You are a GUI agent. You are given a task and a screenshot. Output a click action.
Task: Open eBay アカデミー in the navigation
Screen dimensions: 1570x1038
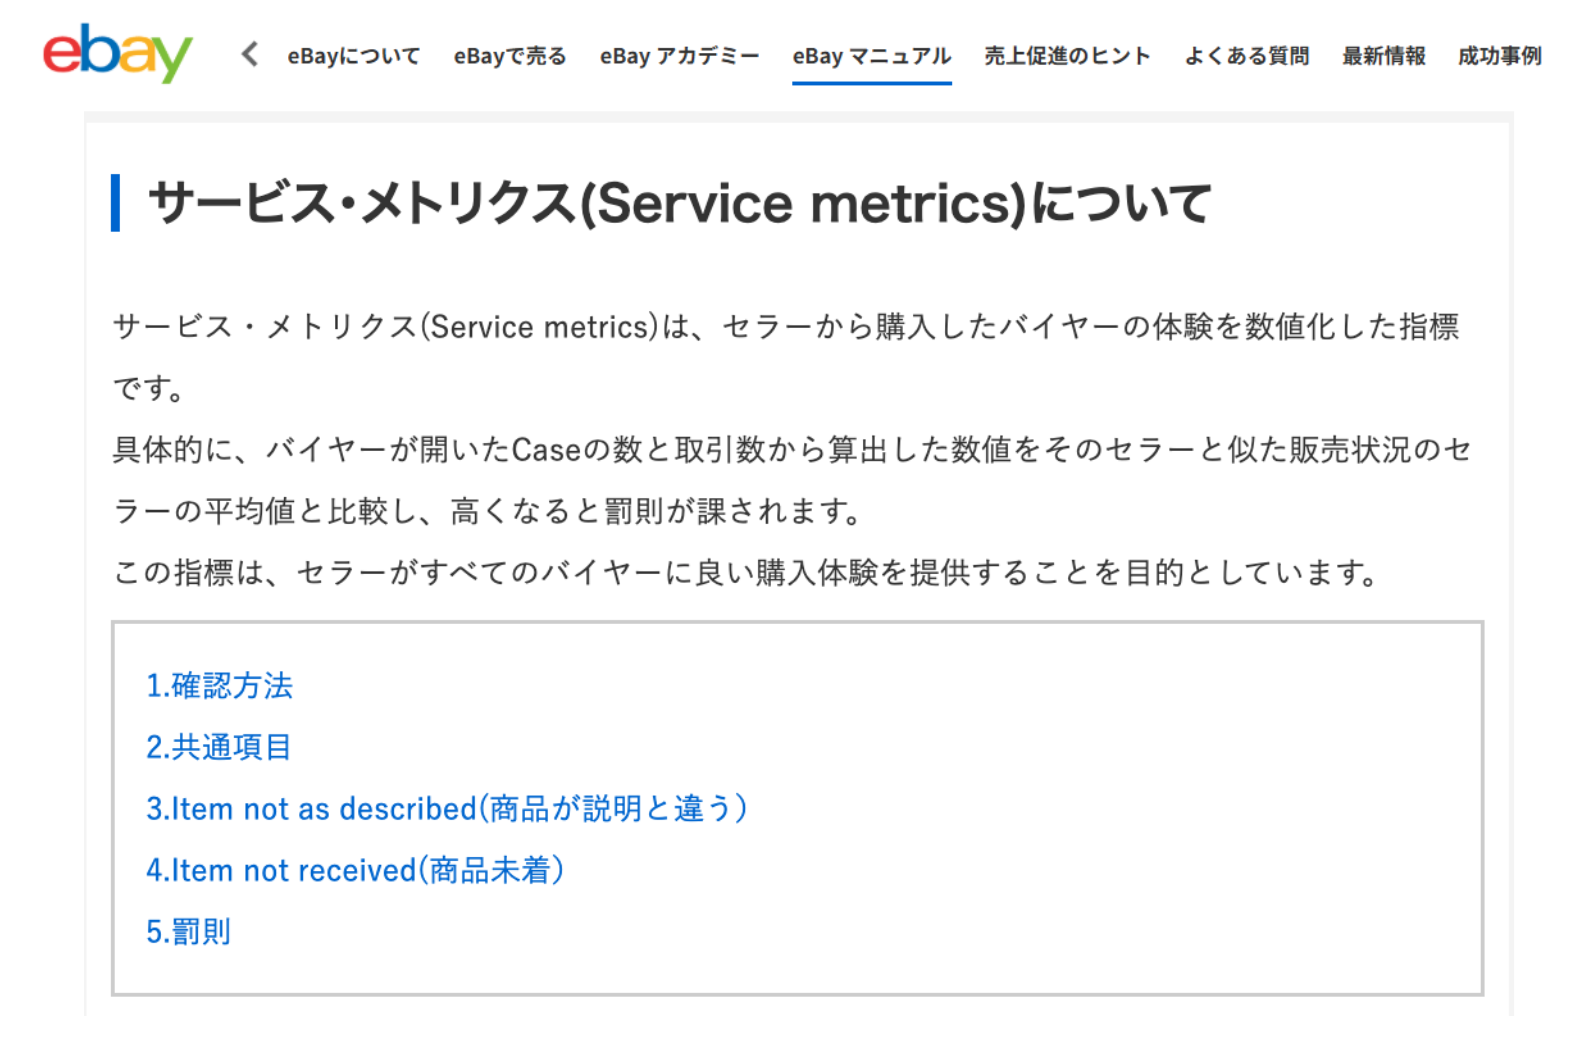(x=679, y=56)
